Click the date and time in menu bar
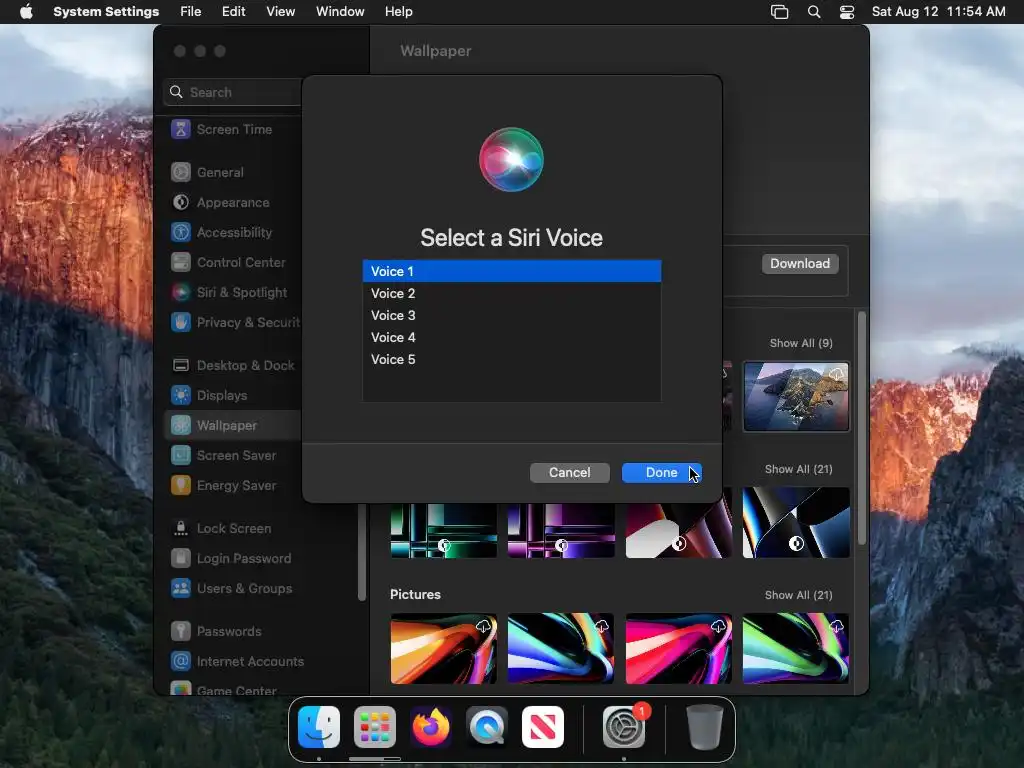 click(x=938, y=12)
